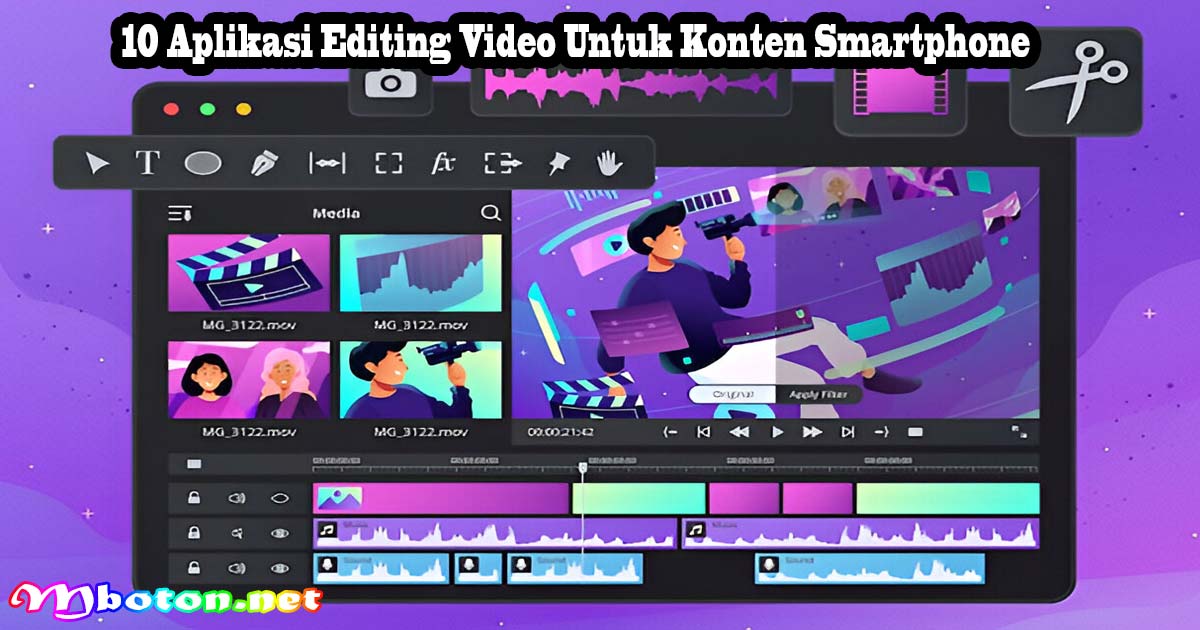Viewport: 1200px width, 630px height.
Task: Select the Hand pan tool
Action: 609,163
